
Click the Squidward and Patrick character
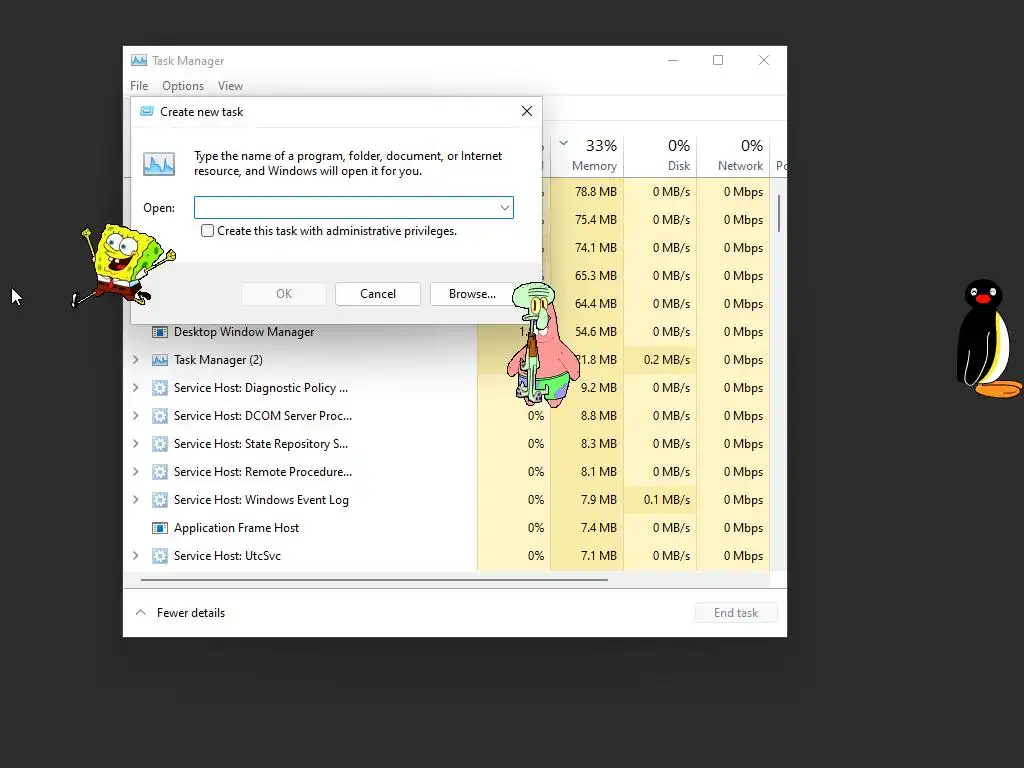click(543, 344)
